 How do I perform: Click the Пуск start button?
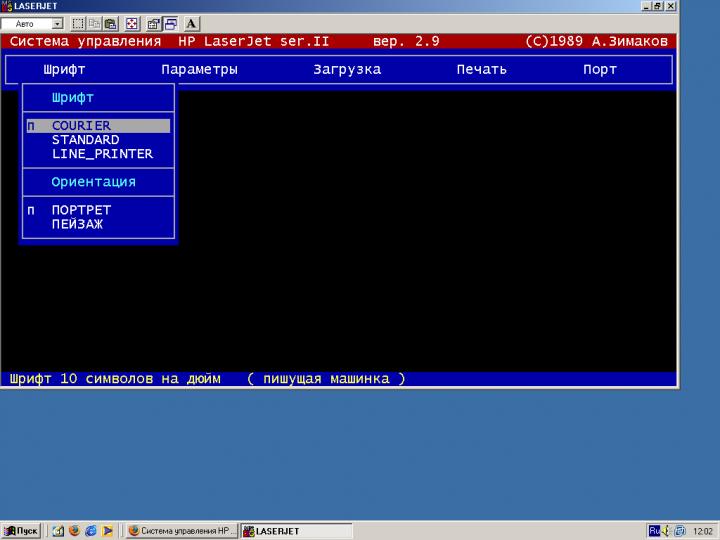(21, 530)
